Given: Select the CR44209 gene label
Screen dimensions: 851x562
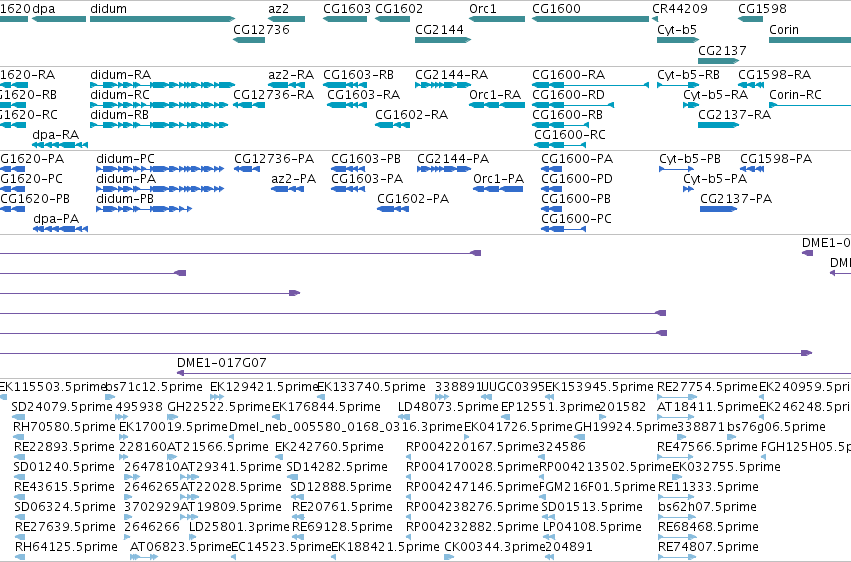Looking at the screenshot, I should [680, 9].
